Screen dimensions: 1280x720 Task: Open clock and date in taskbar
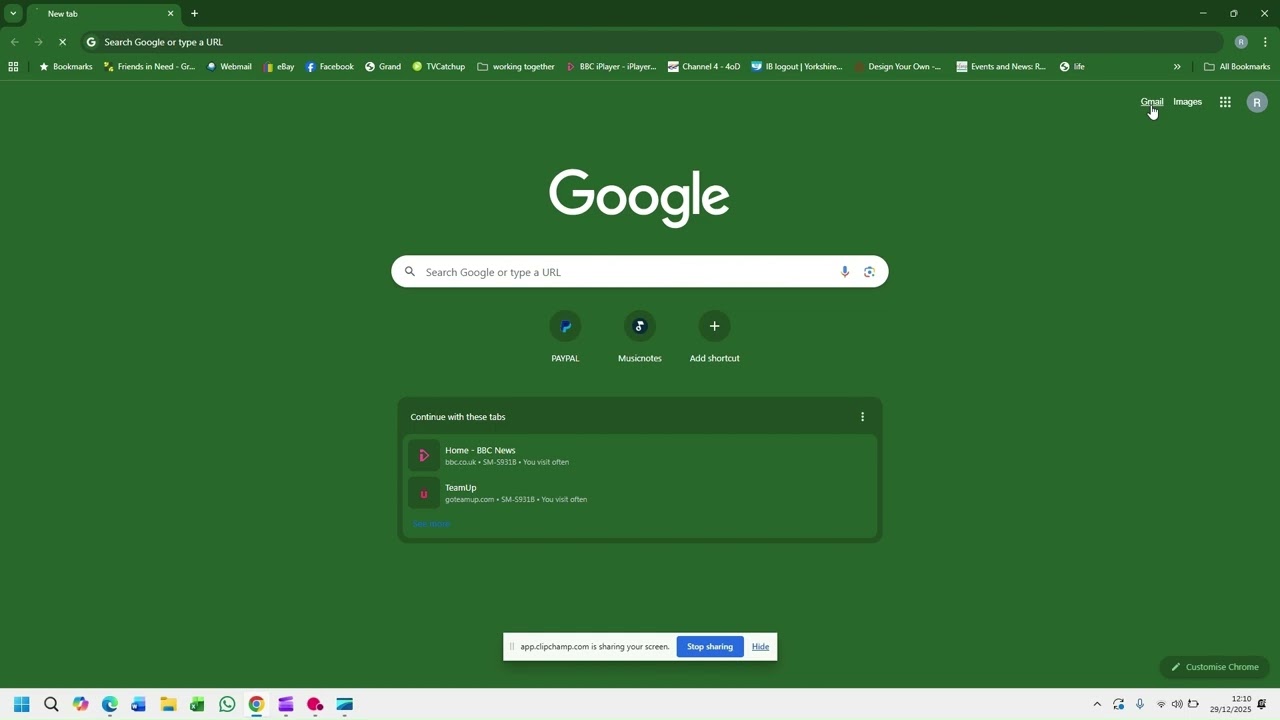[1230, 705]
